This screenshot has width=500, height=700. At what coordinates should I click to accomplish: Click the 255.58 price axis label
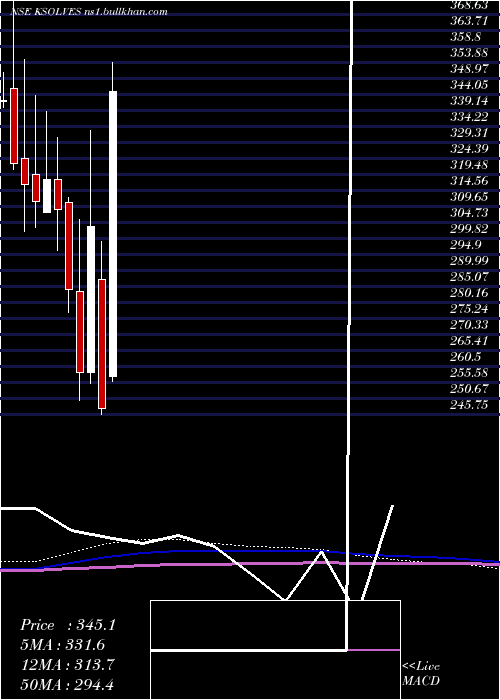[469, 373]
